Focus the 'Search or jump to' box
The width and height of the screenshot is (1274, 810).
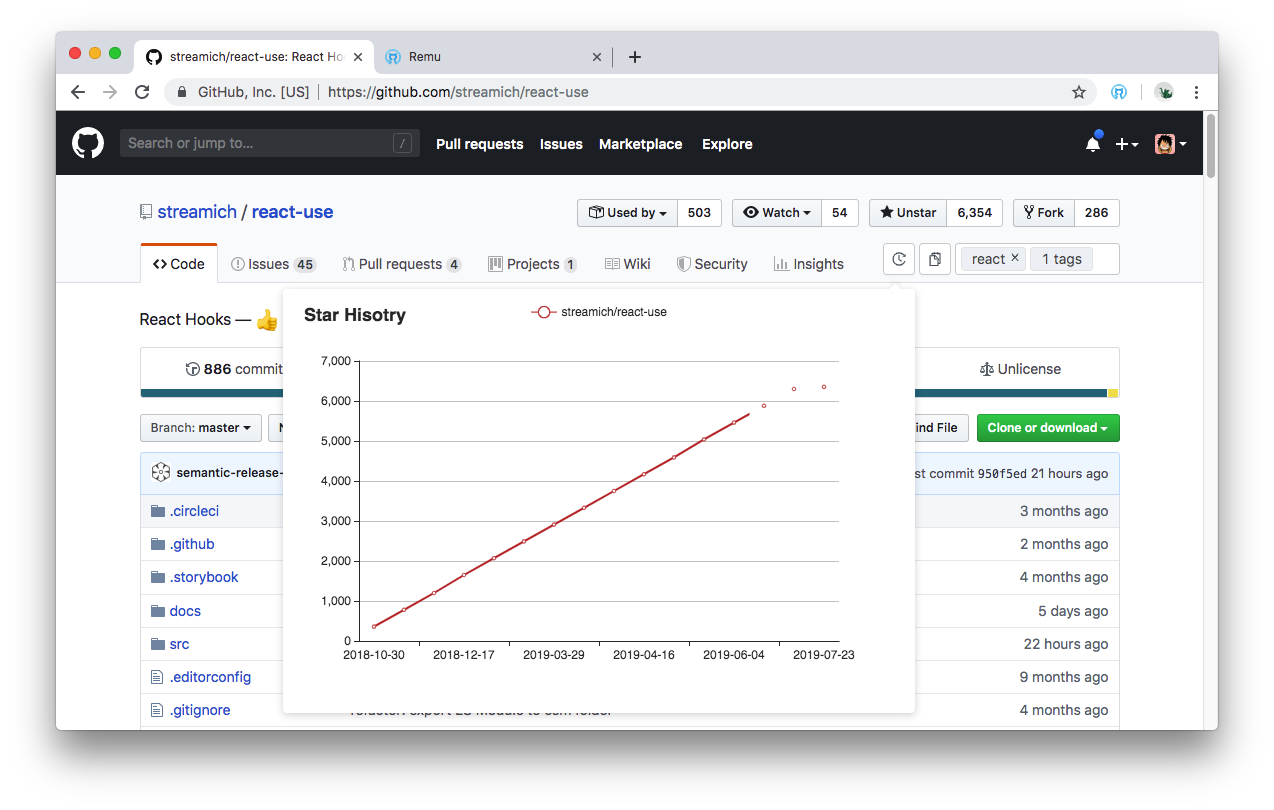point(270,143)
